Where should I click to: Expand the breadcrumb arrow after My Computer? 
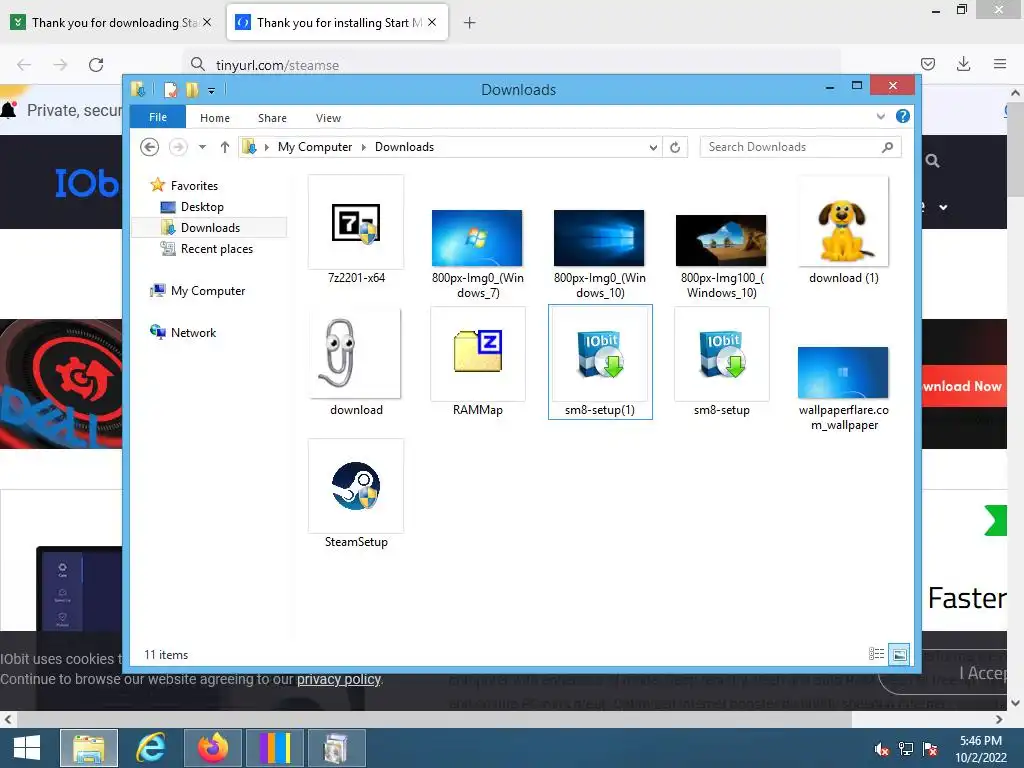tap(364, 148)
